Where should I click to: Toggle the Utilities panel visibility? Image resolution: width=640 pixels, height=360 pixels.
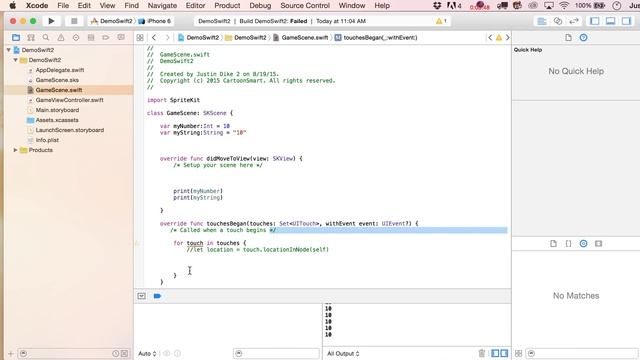pos(626,21)
